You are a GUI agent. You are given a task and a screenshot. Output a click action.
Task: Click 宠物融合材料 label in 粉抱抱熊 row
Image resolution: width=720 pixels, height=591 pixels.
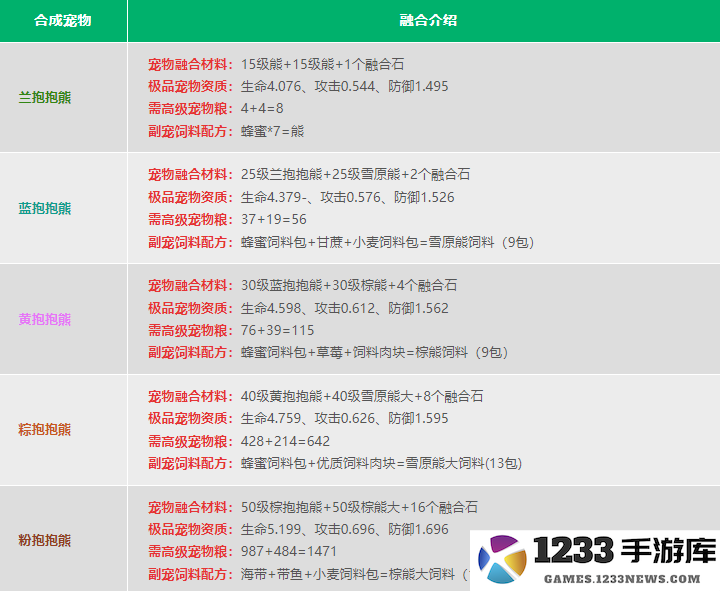(x=190, y=507)
